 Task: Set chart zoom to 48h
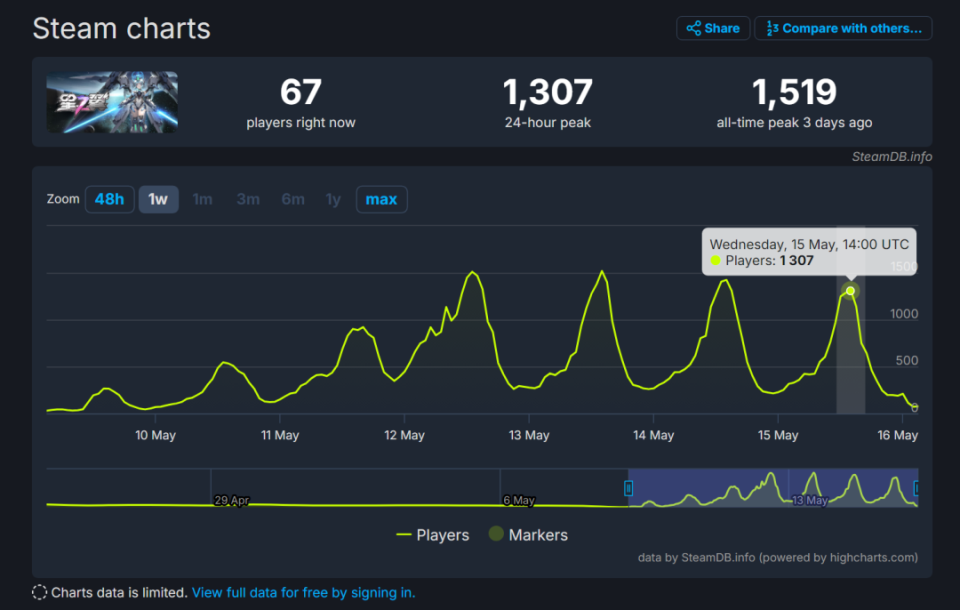(x=110, y=199)
